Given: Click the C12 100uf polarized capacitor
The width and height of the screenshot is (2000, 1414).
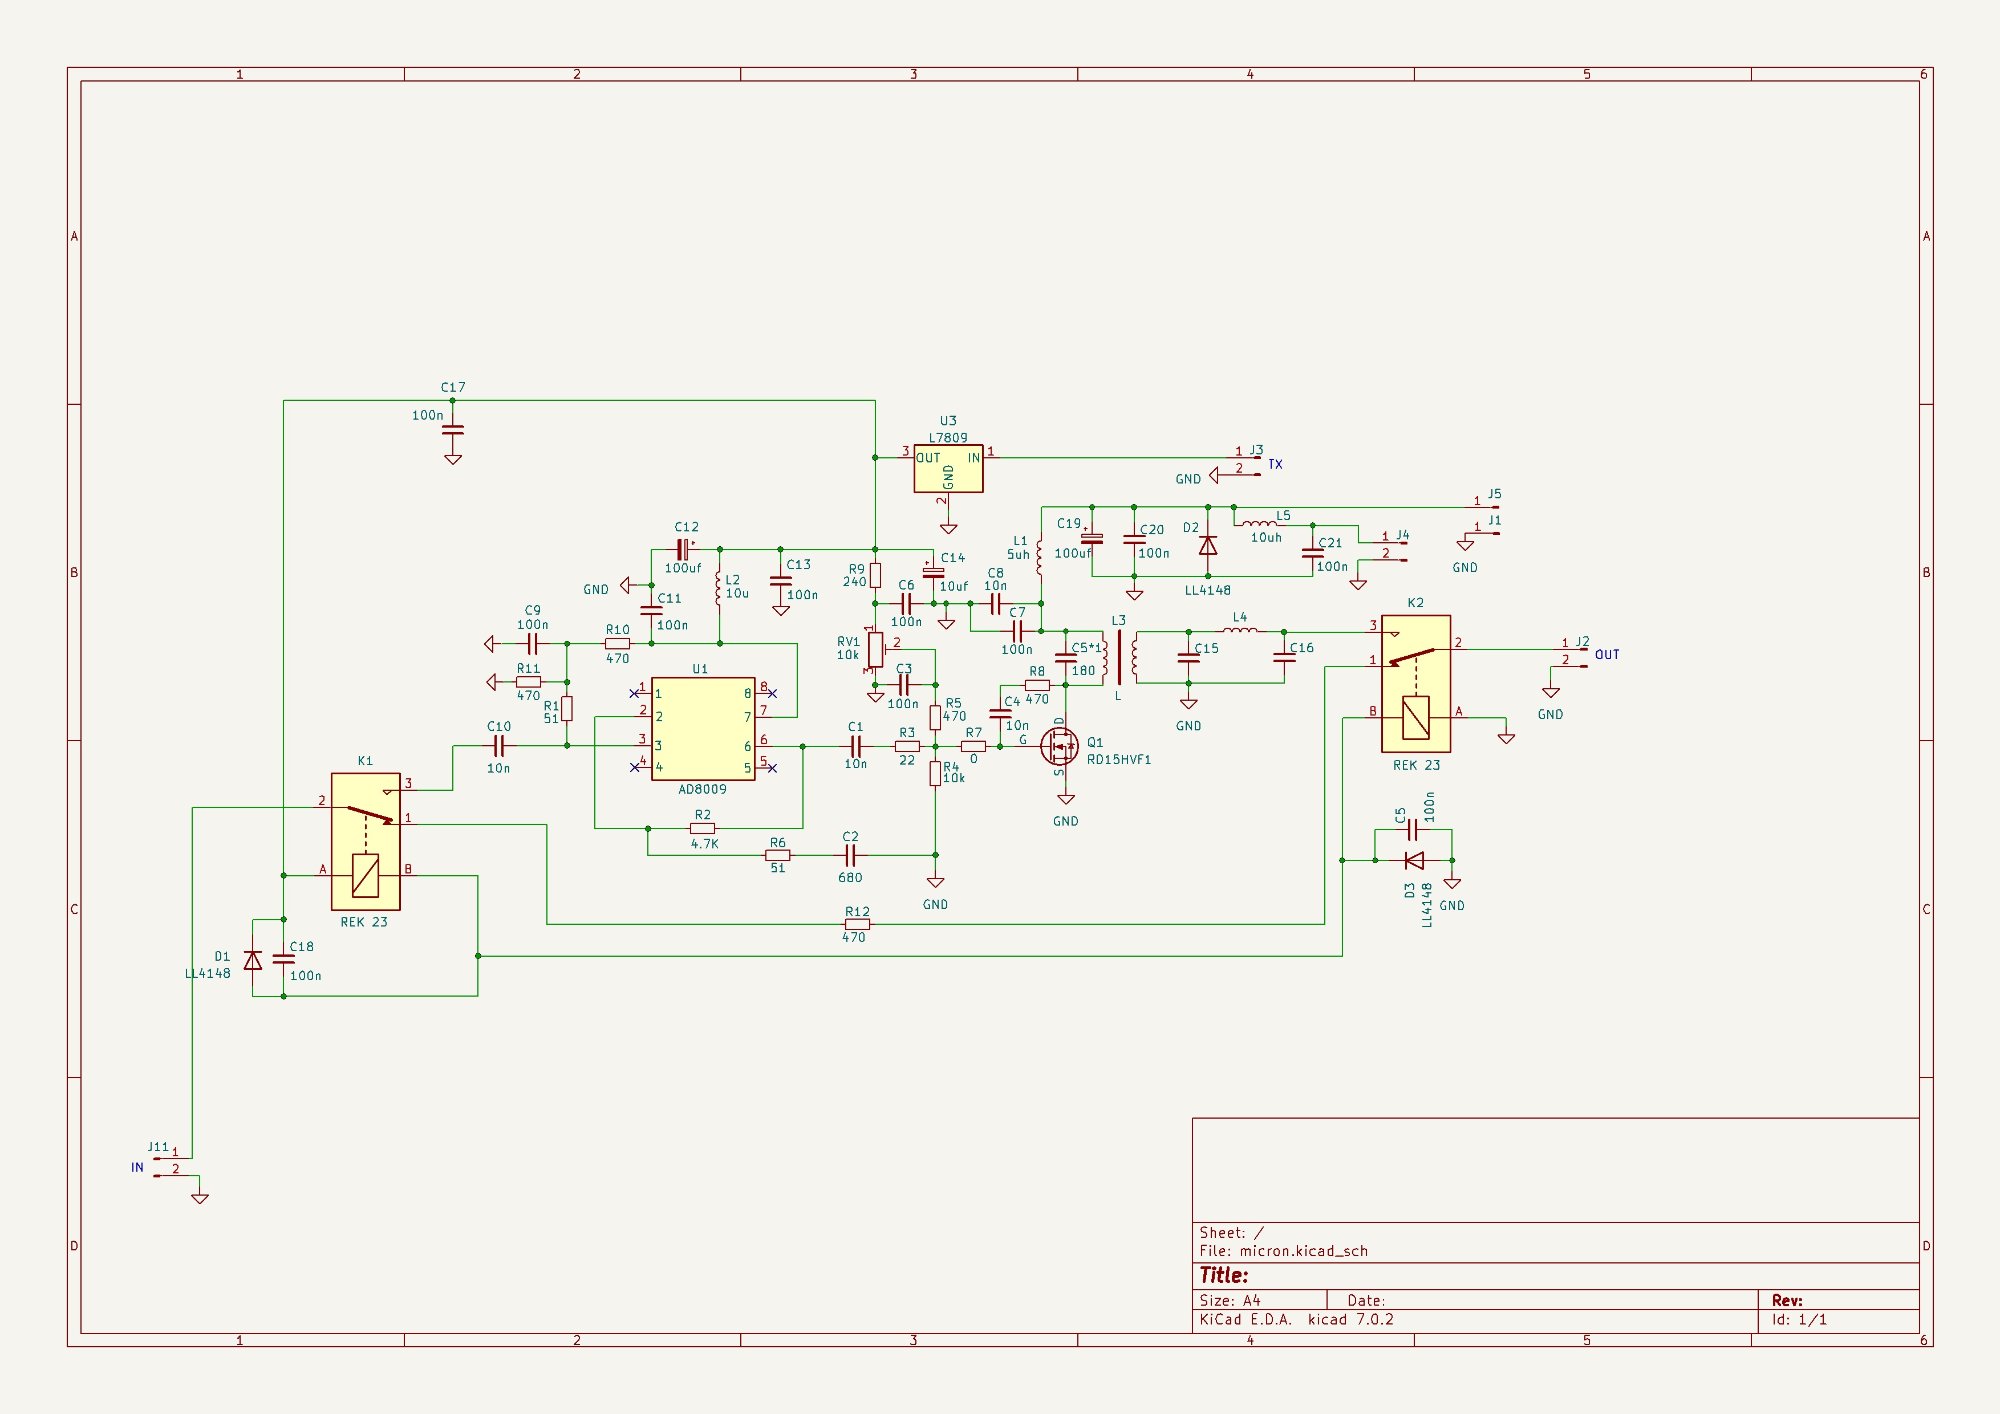Looking at the screenshot, I should (x=683, y=549).
